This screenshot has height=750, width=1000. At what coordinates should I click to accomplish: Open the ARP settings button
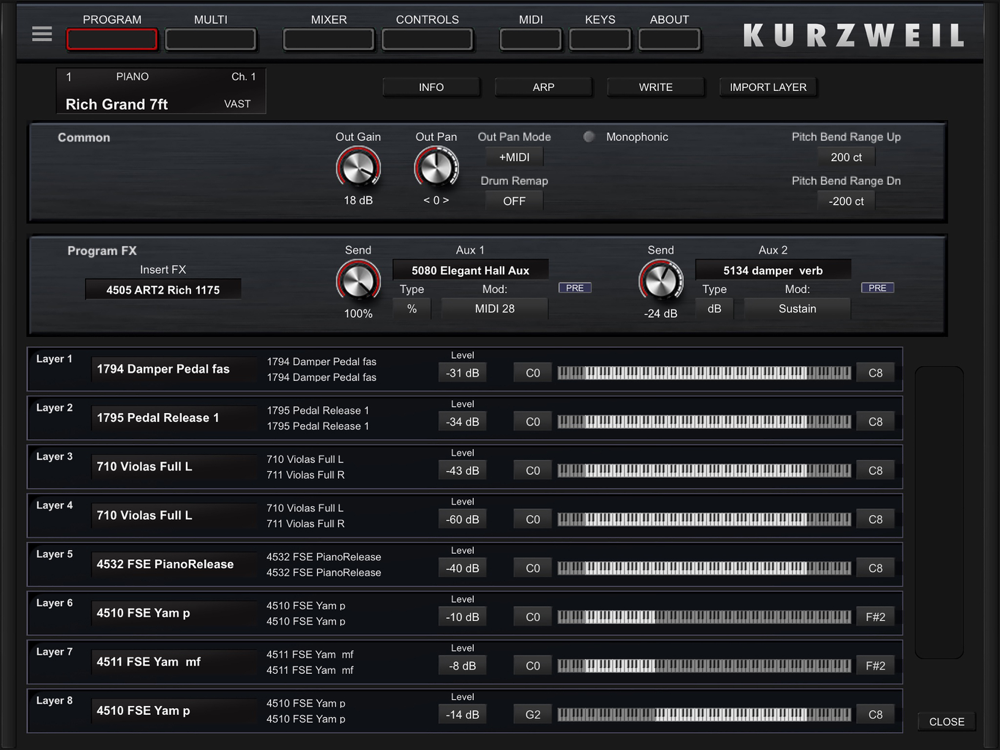[543, 87]
